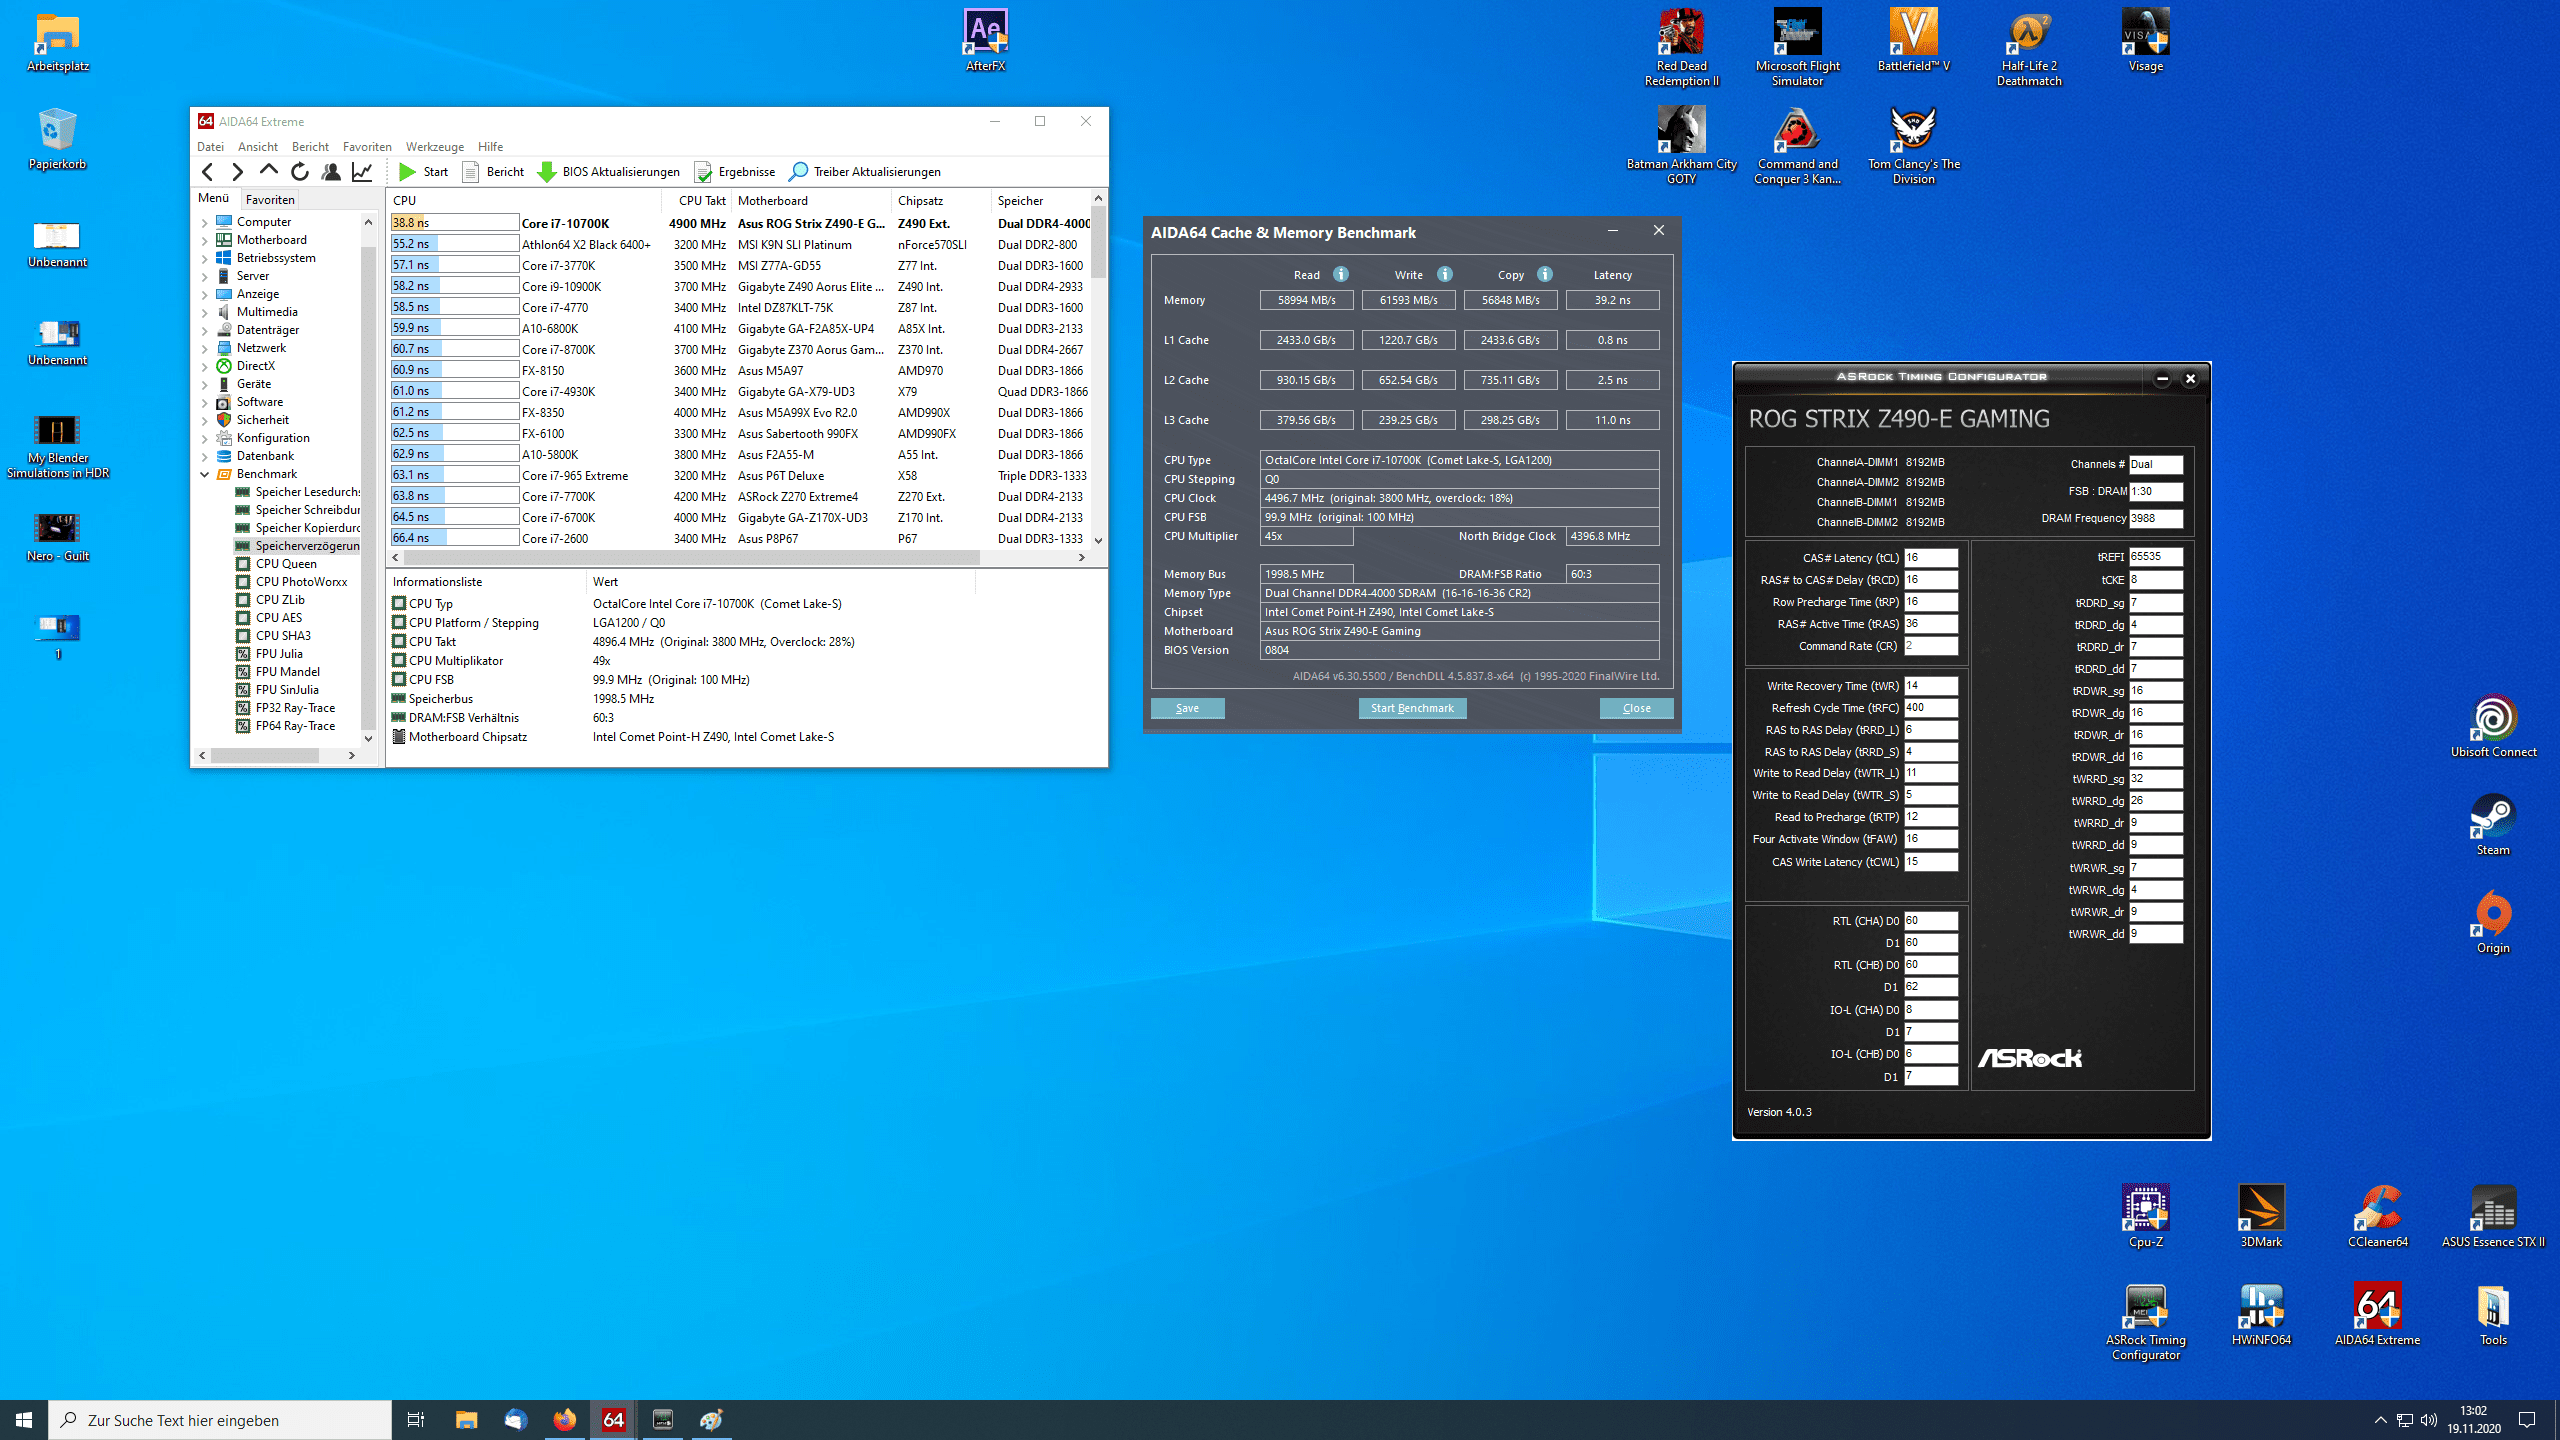The image size is (2560, 1440).
Task: Select Speicher Lesedurchsatz benchmark item
Action: tap(297, 492)
